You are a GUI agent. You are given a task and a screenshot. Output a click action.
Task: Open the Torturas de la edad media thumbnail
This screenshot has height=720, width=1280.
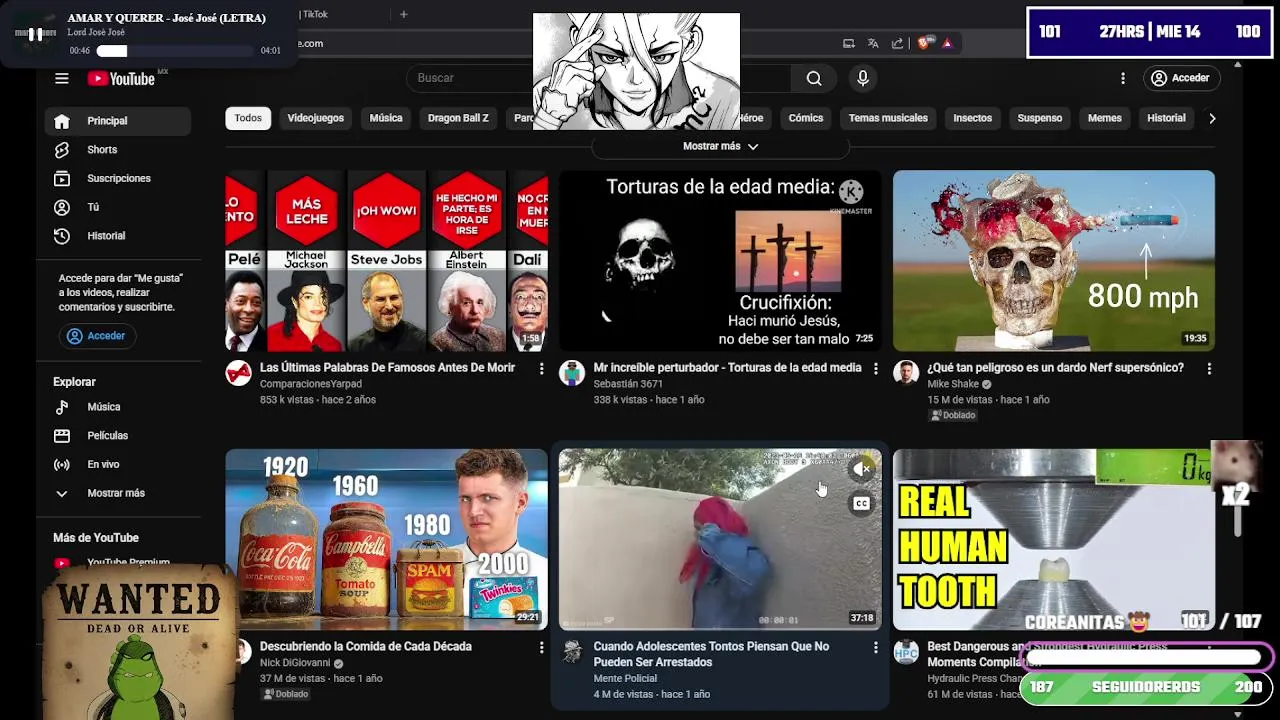click(x=720, y=260)
